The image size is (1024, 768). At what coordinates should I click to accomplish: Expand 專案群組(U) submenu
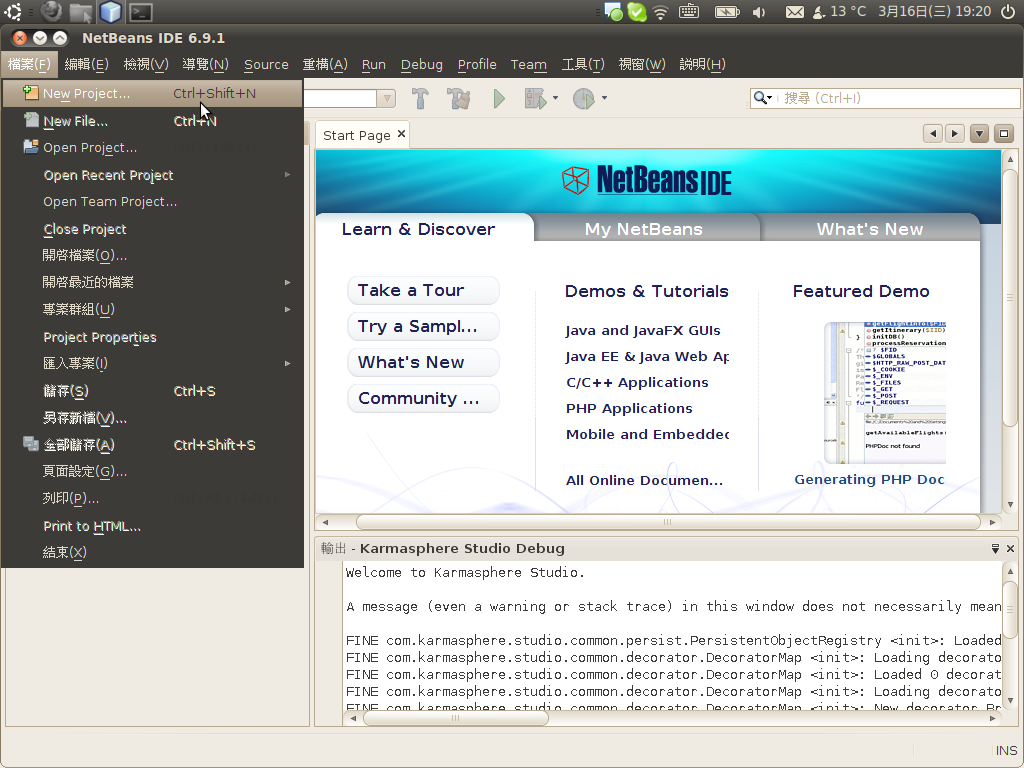153,310
